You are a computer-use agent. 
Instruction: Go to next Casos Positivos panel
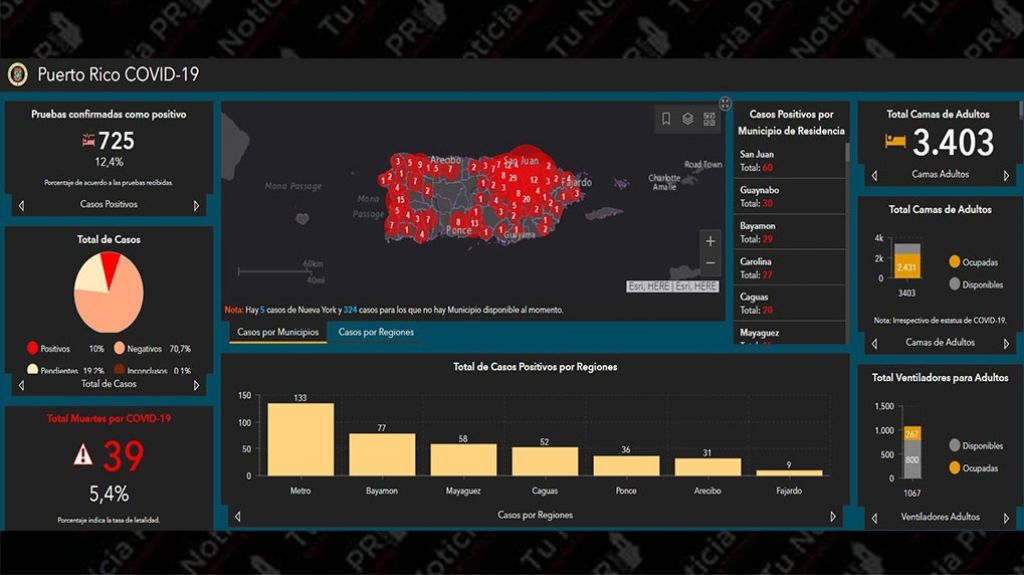pos(196,206)
